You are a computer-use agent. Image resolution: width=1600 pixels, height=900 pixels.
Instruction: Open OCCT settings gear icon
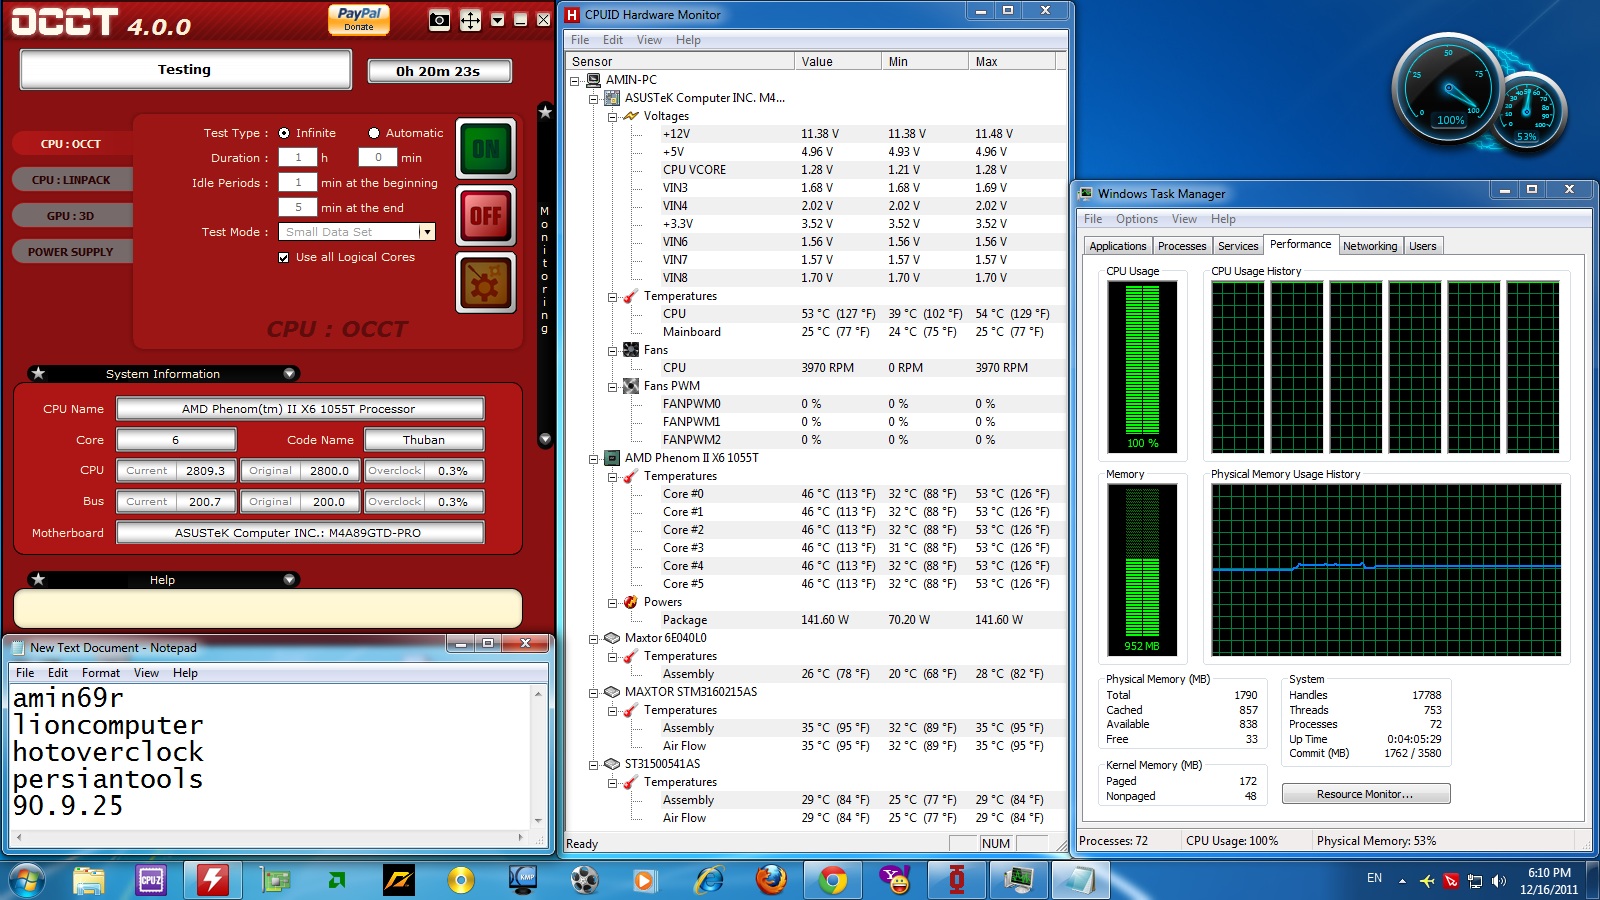tap(486, 283)
